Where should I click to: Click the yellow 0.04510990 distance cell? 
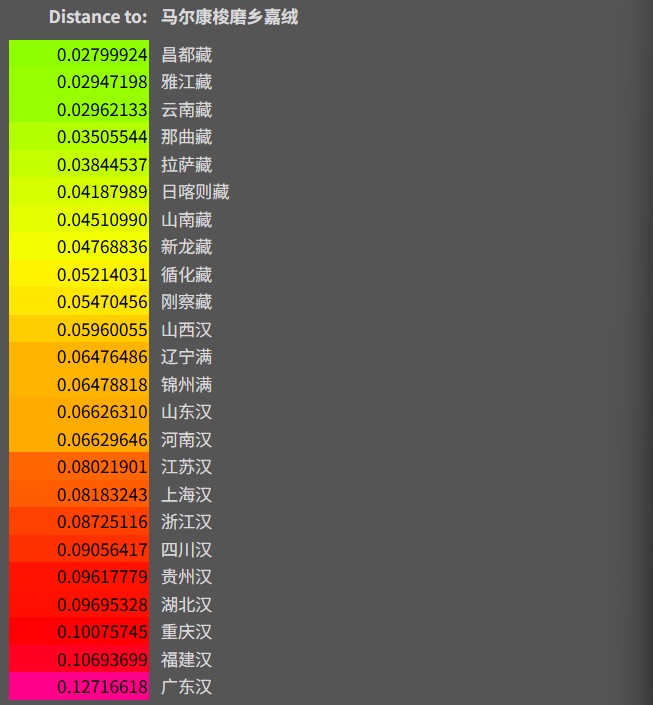(x=80, y=220)
